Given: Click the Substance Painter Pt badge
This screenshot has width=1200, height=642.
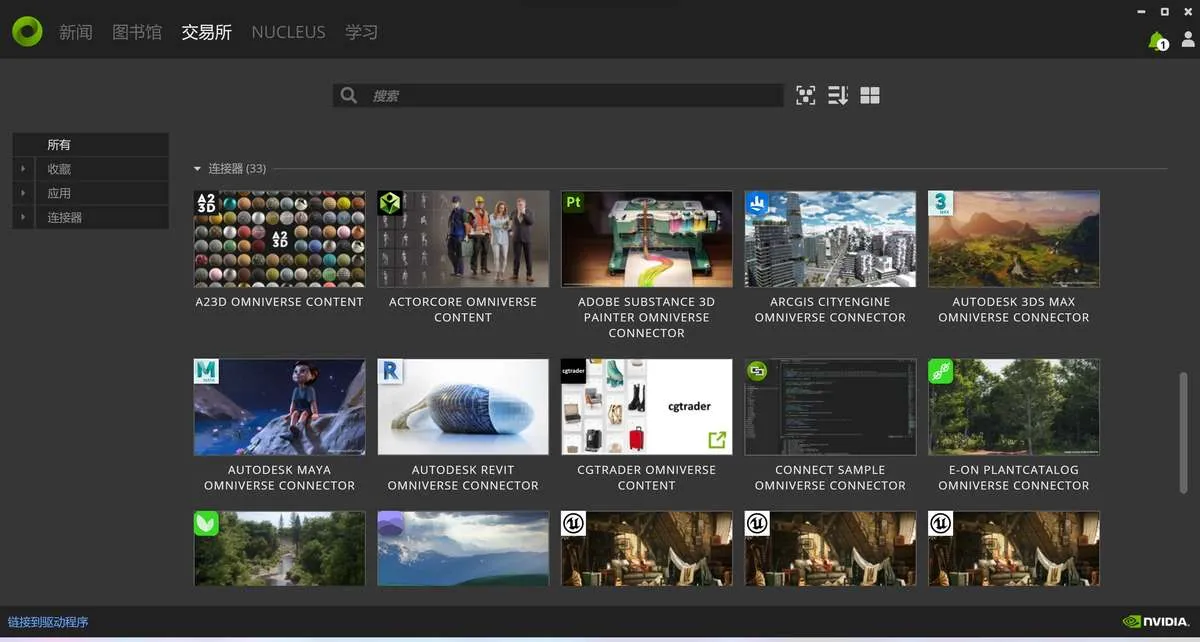Looking at the screenshot, I should (574, 203).
